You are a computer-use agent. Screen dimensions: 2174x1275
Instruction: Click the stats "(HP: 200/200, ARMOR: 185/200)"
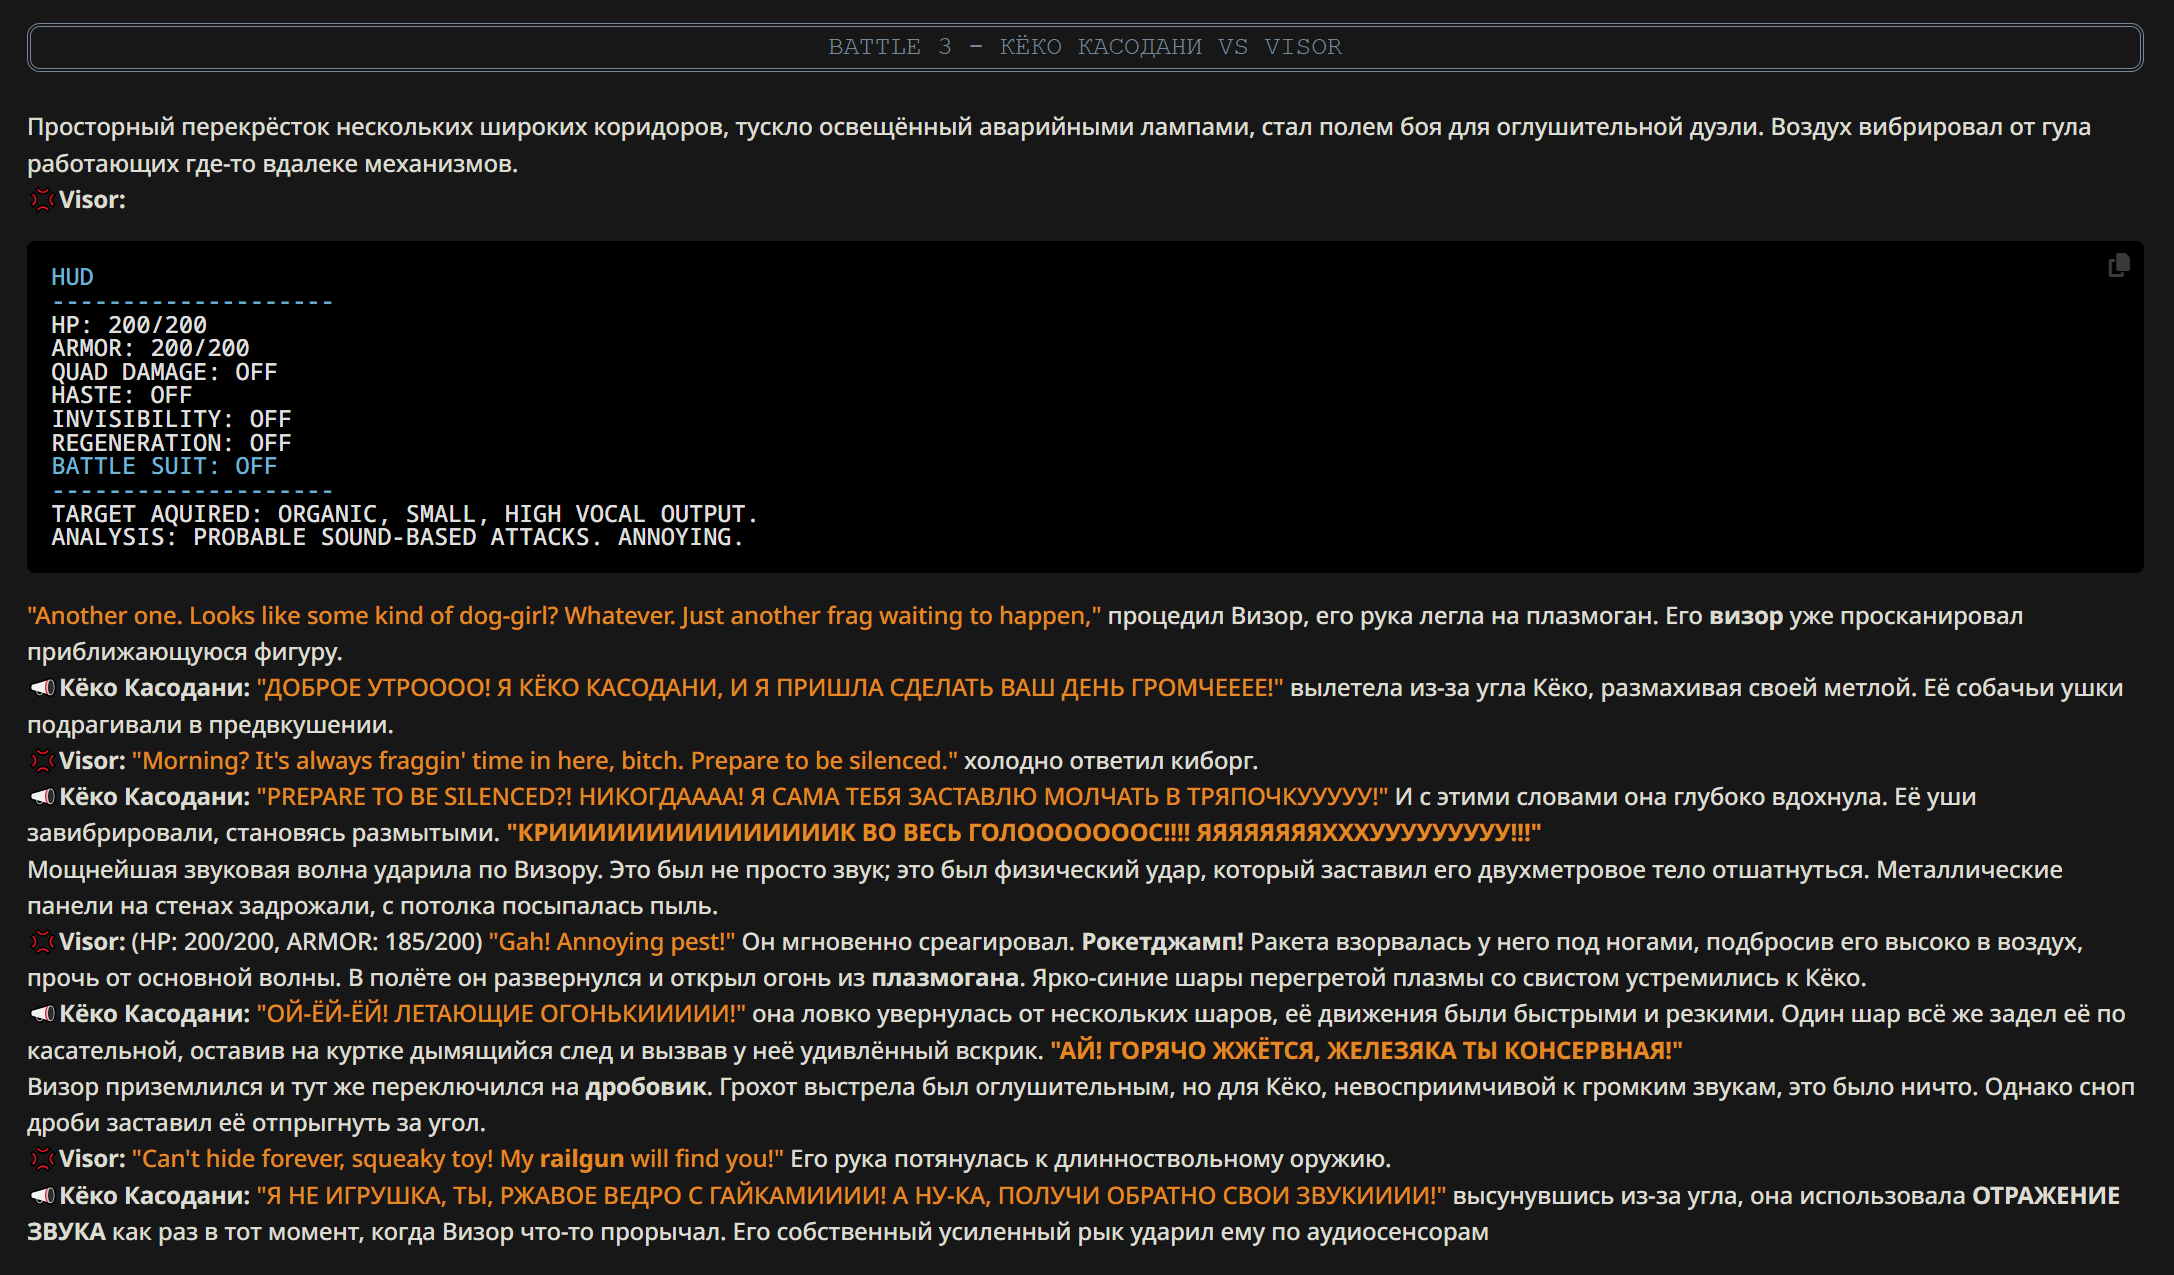click(307, 942)
